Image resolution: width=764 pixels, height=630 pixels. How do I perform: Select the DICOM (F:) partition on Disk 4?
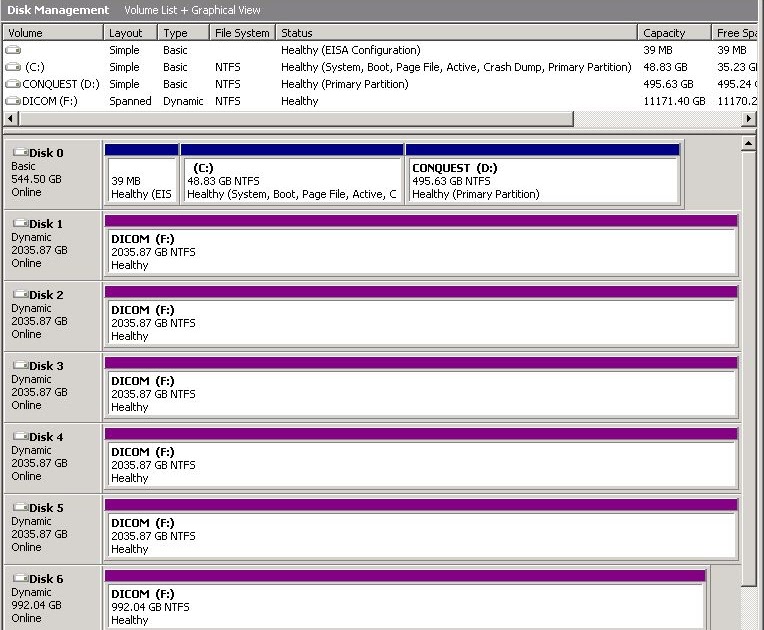tap(421, 458)
